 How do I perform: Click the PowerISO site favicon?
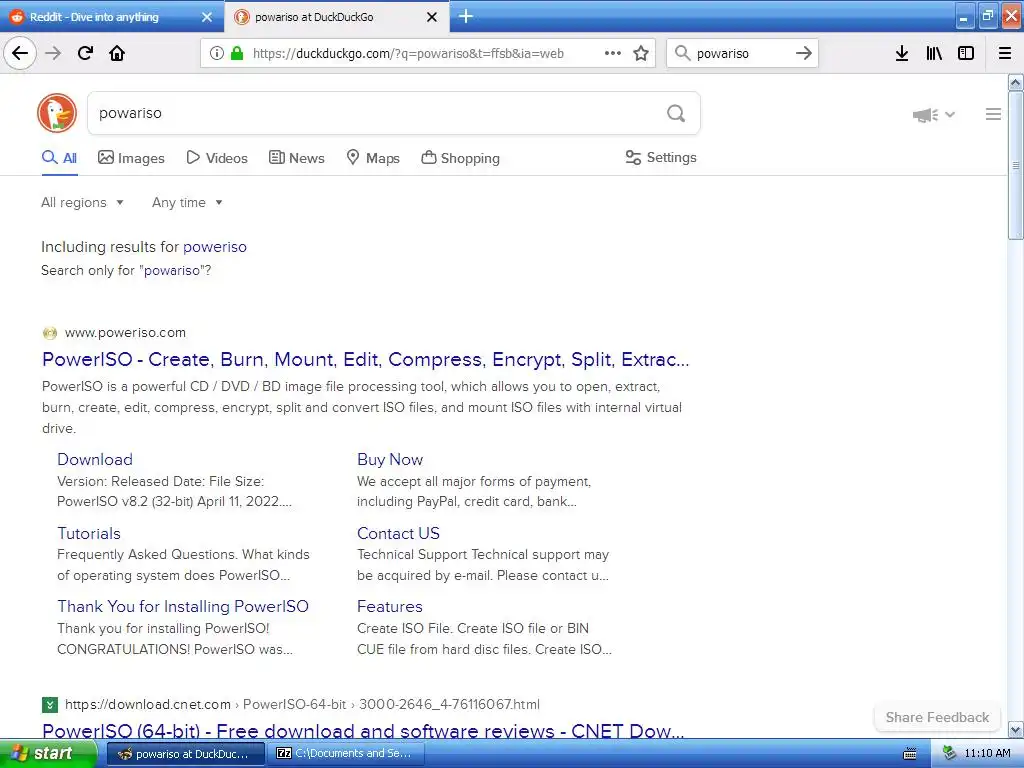pos(50,333)
